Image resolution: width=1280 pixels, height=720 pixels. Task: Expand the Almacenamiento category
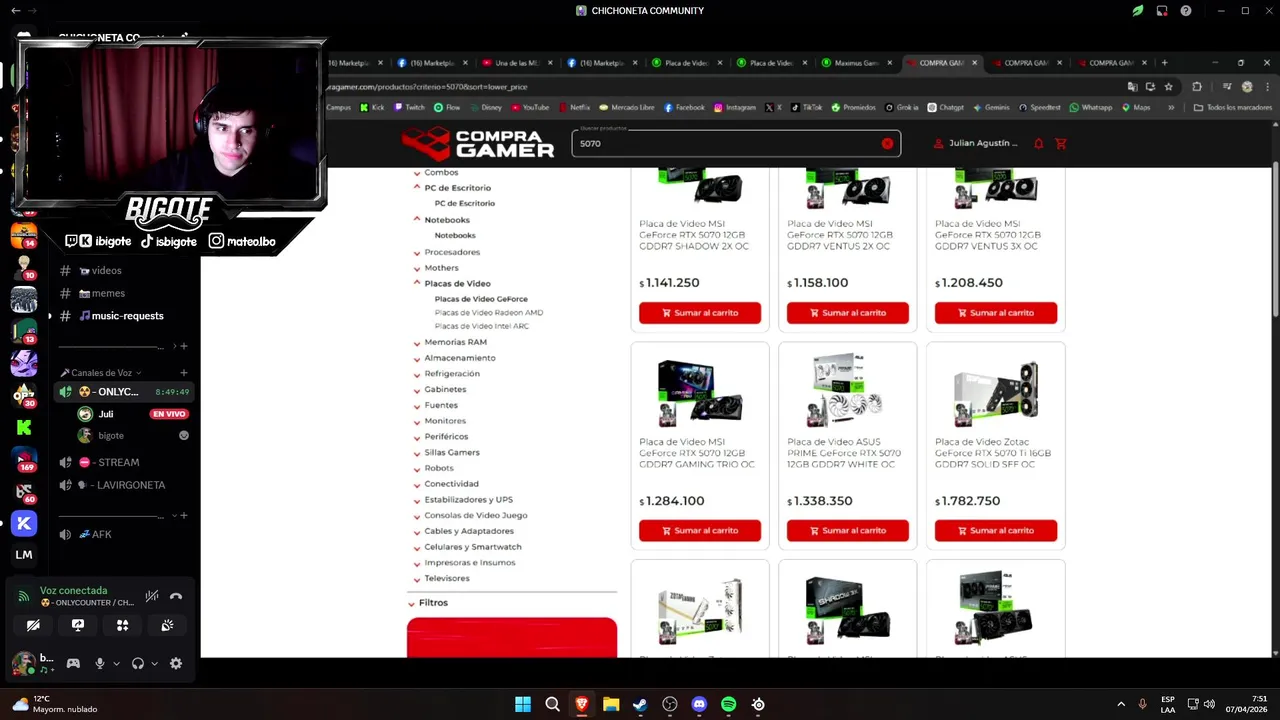pos(417,358)
